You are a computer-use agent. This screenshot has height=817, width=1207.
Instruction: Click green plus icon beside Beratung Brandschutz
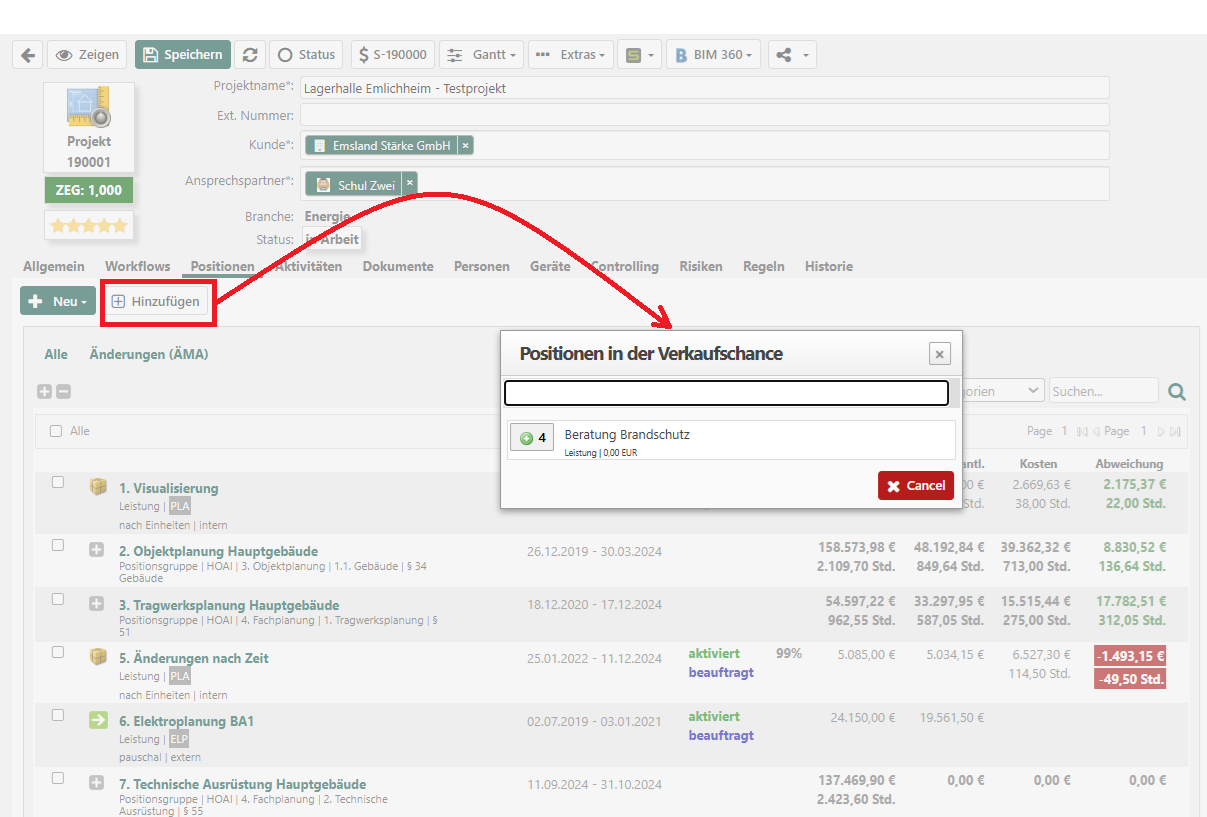click(527, 438)
